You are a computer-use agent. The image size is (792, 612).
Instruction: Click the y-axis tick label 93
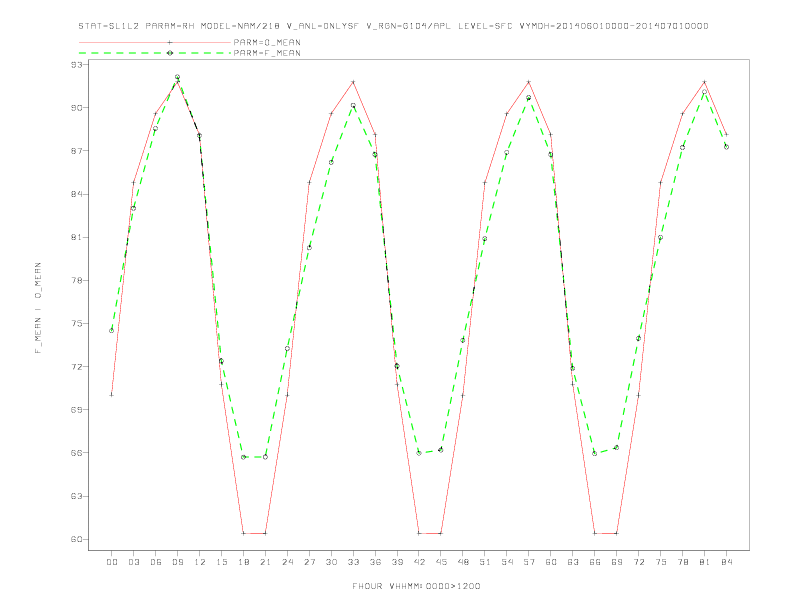click(76, 65)
